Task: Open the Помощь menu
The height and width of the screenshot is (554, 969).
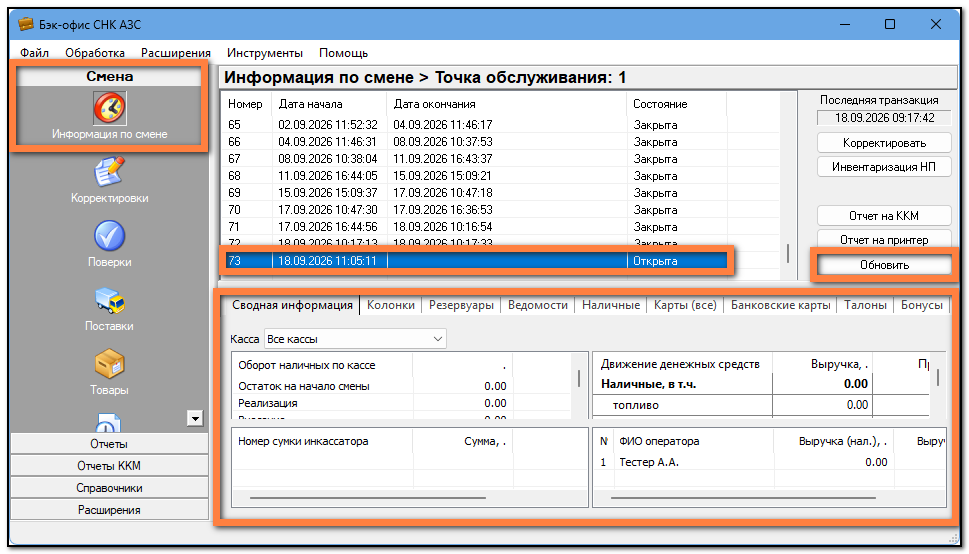Action: [343, 53]
